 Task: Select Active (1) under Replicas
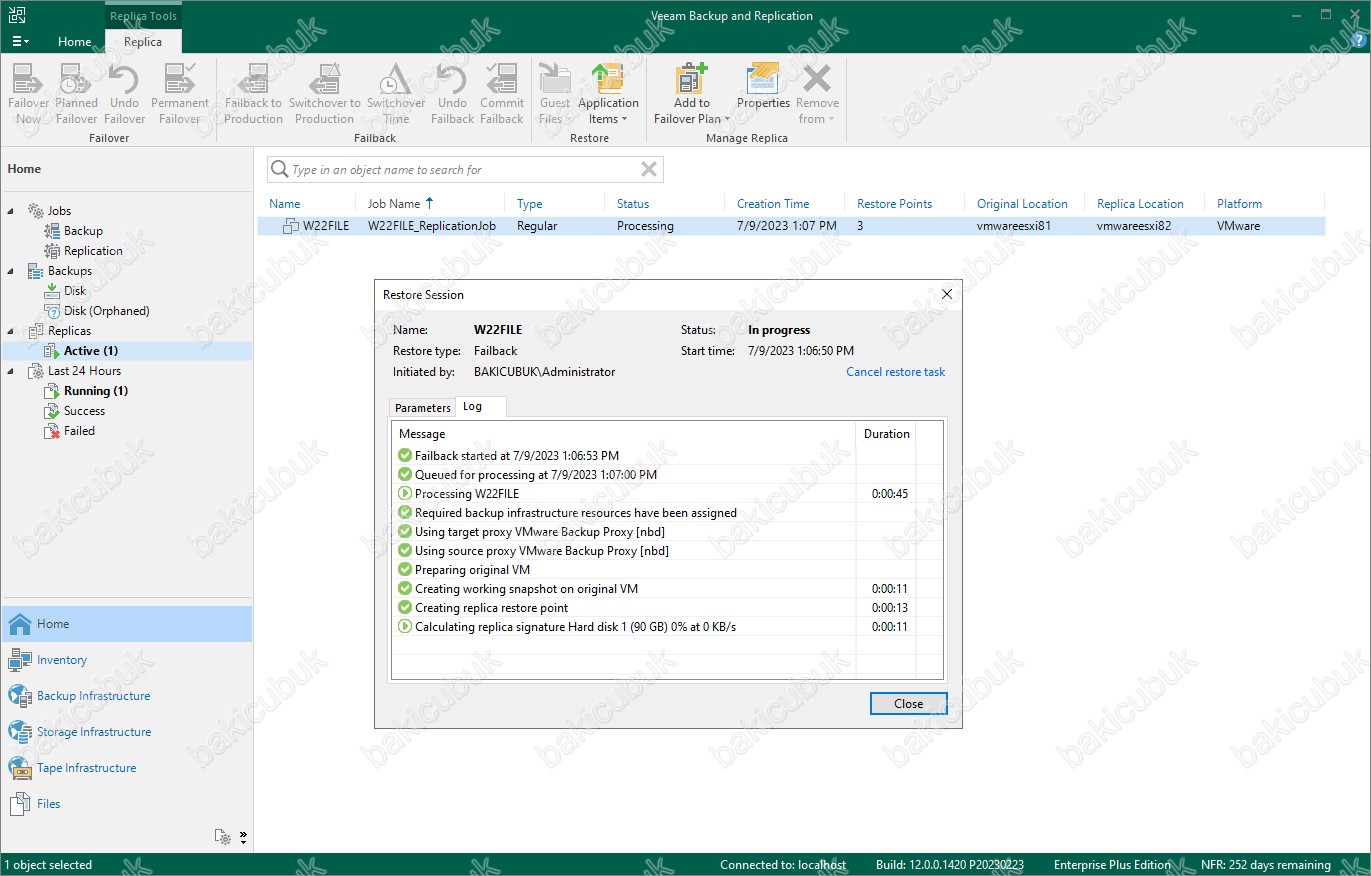(91, 351)
